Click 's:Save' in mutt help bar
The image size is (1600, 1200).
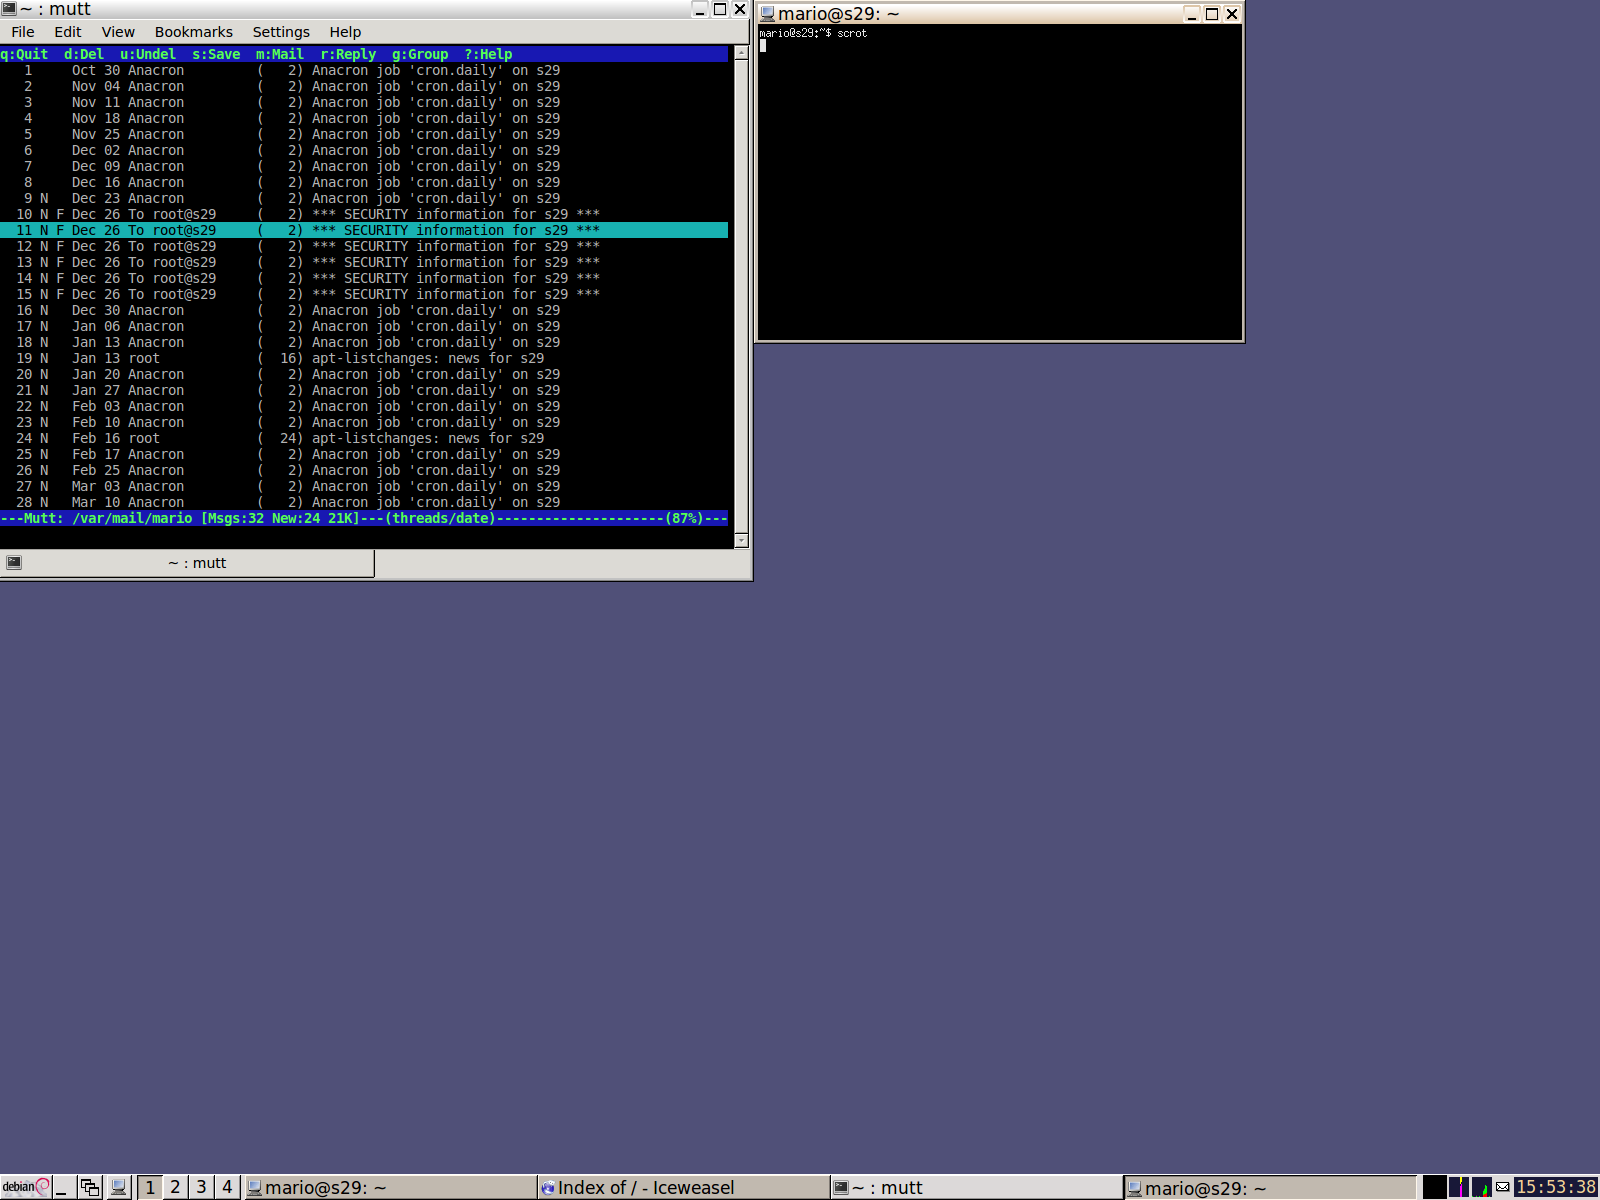click(x=216, y=54)
